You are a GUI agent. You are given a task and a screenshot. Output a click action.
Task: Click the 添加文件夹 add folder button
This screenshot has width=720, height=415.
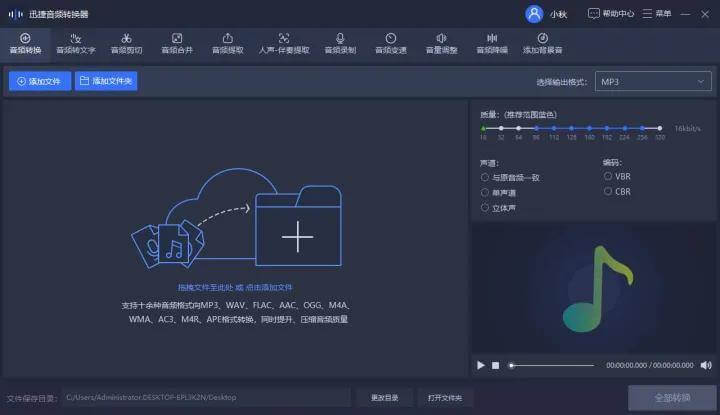point(106,81)
